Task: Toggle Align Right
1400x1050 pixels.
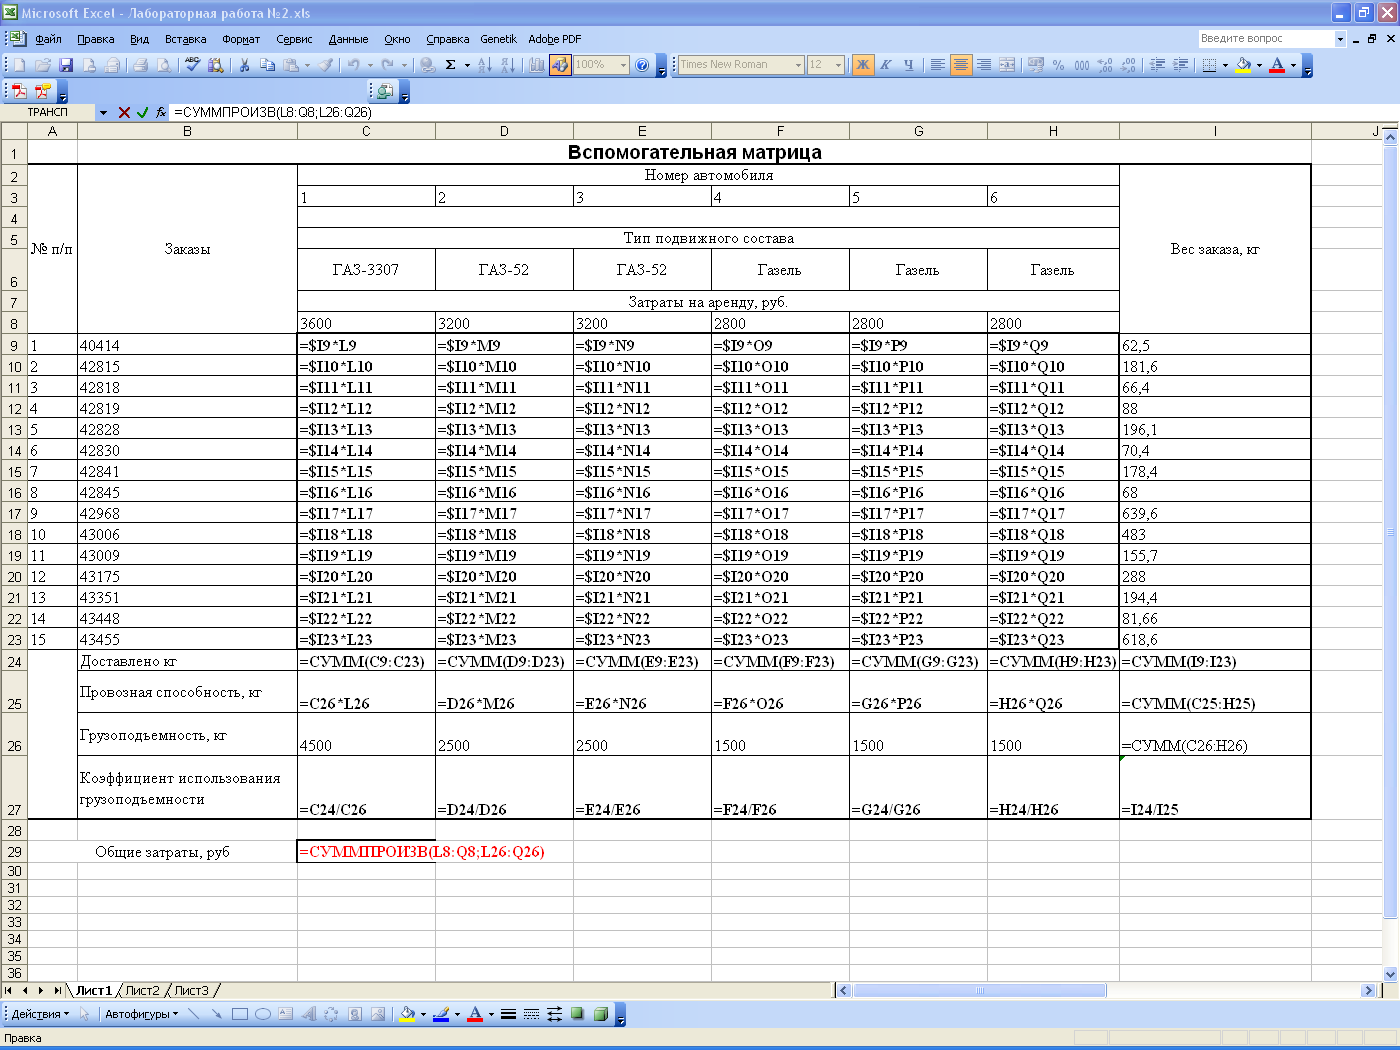Action: [984, 65]
